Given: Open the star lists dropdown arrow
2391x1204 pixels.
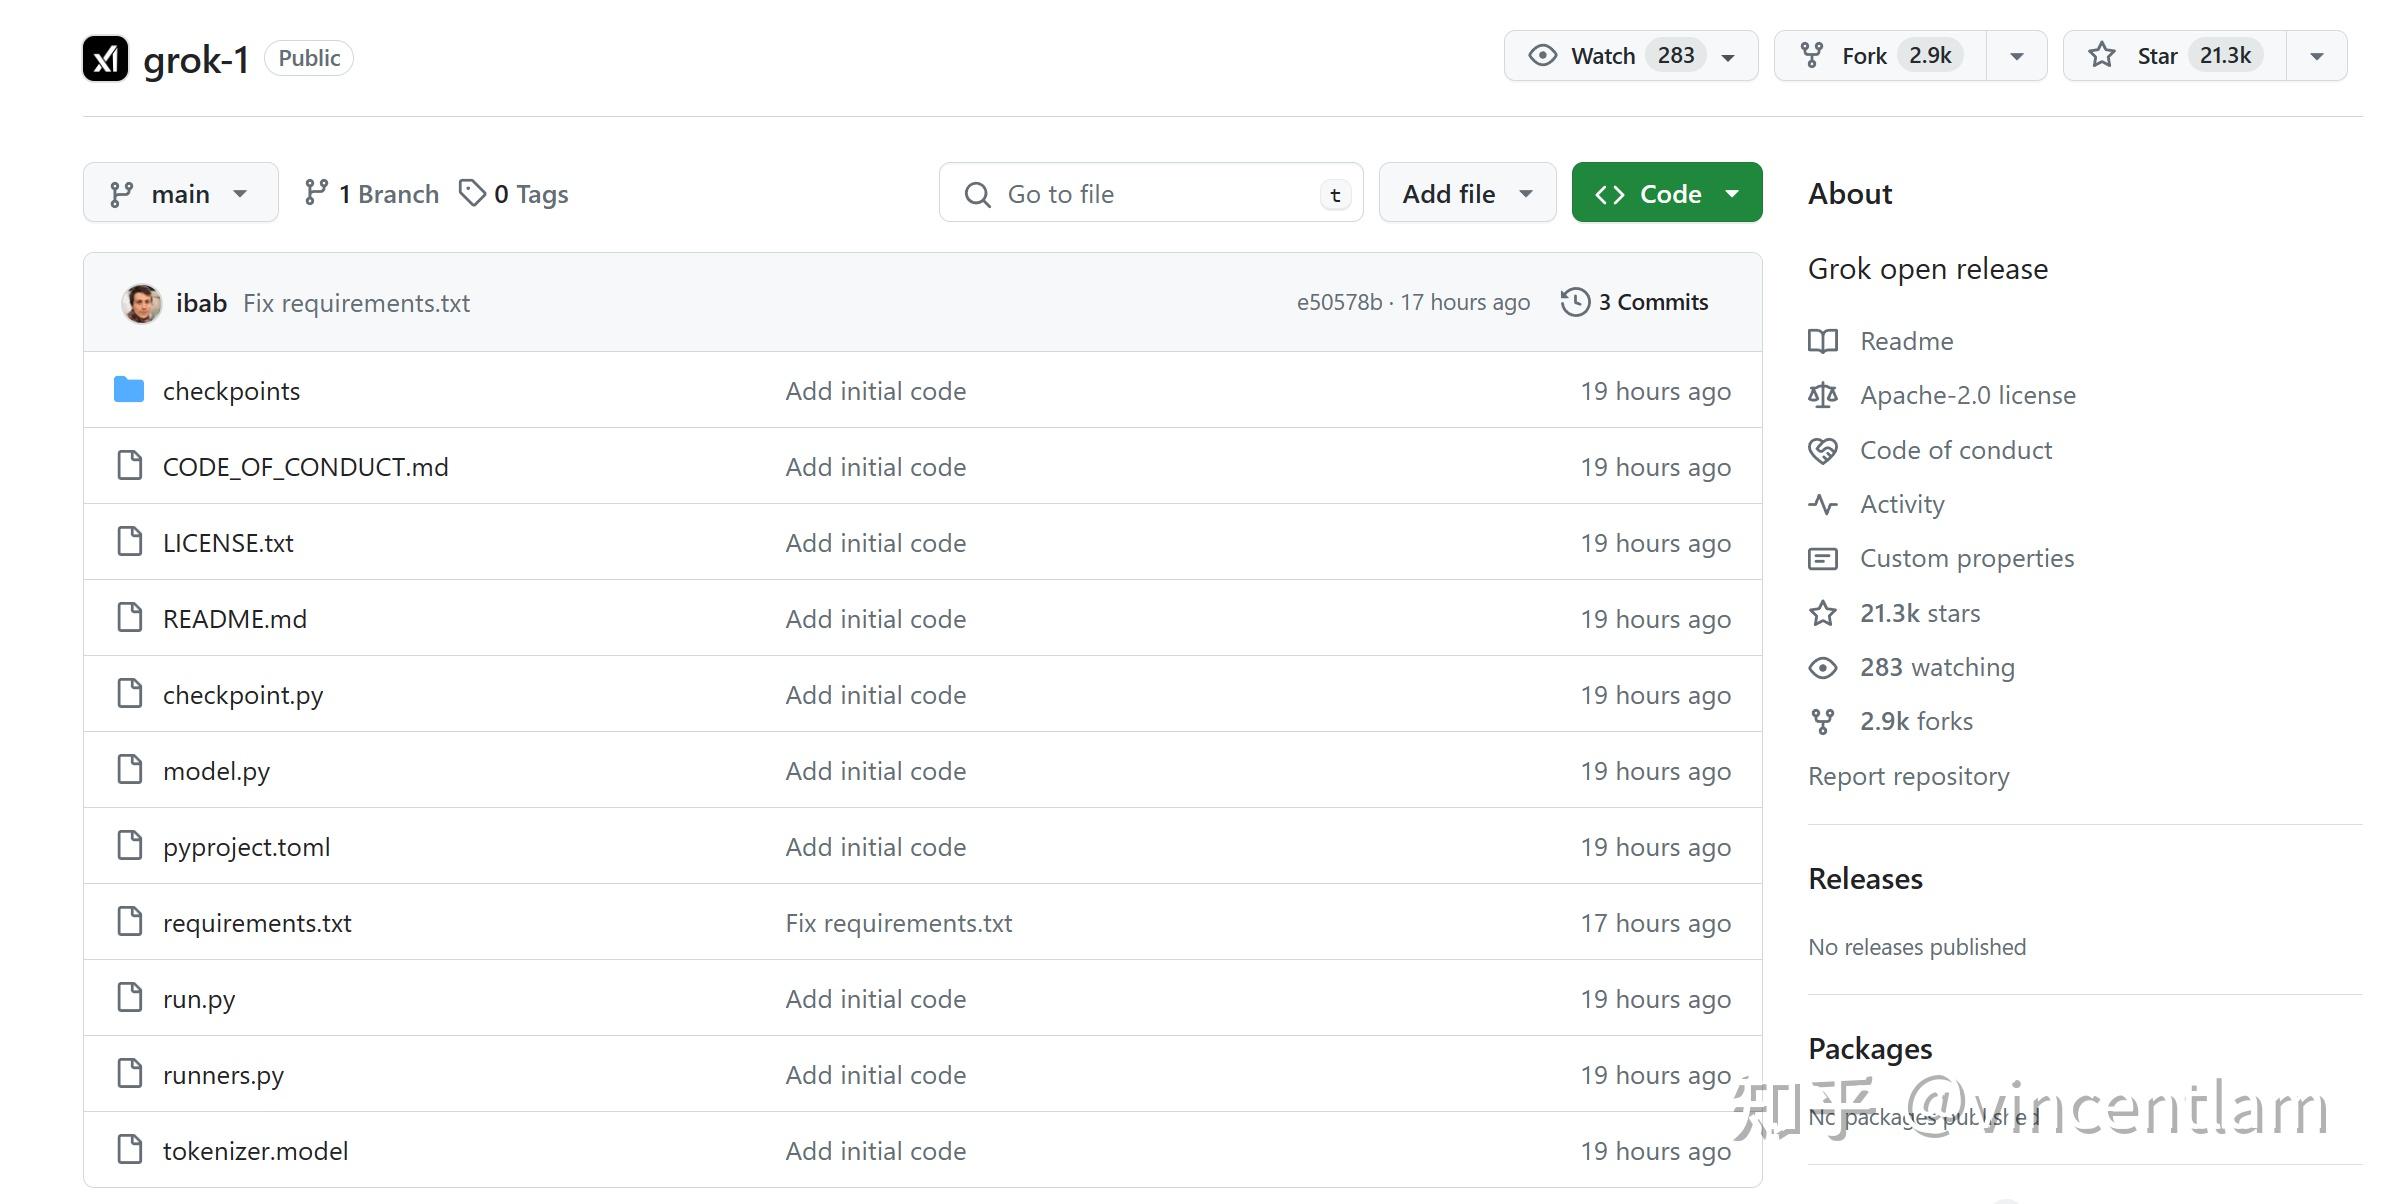Looking at the screenshot, I should 2316,56.
